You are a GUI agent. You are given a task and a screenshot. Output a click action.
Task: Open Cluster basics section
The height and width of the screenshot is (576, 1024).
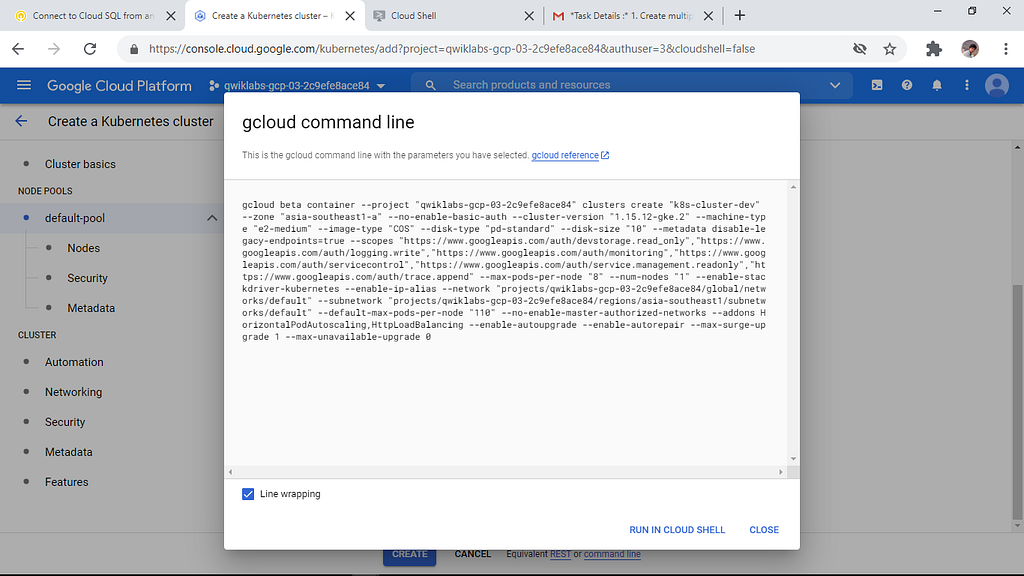(x=80, y=165)
